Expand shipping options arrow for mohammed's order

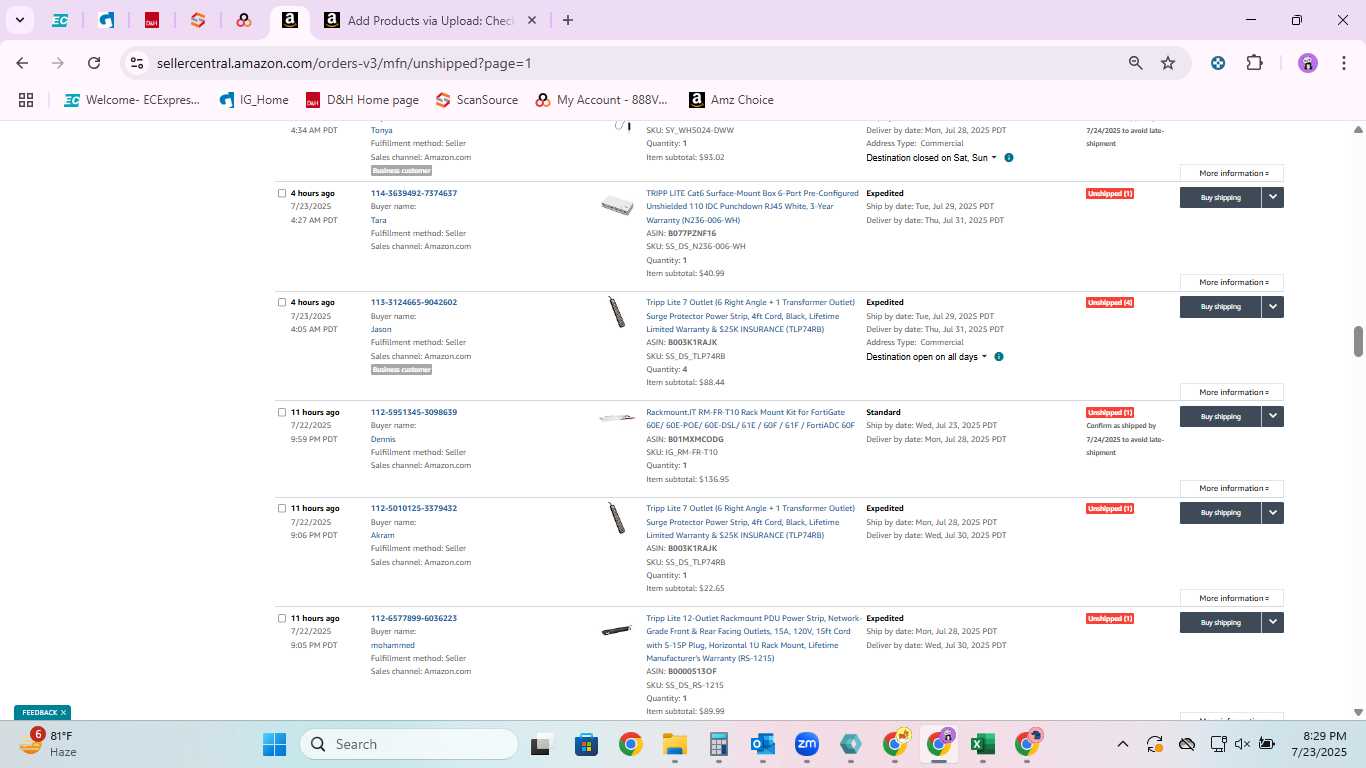tap(1273, 623)
